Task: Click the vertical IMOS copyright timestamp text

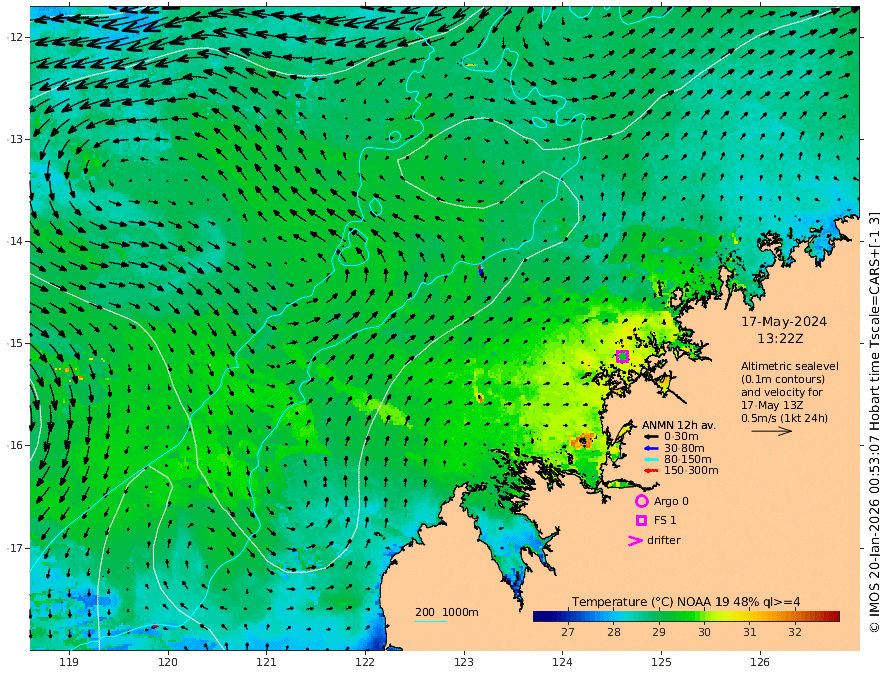Action: tap(873, 421)
